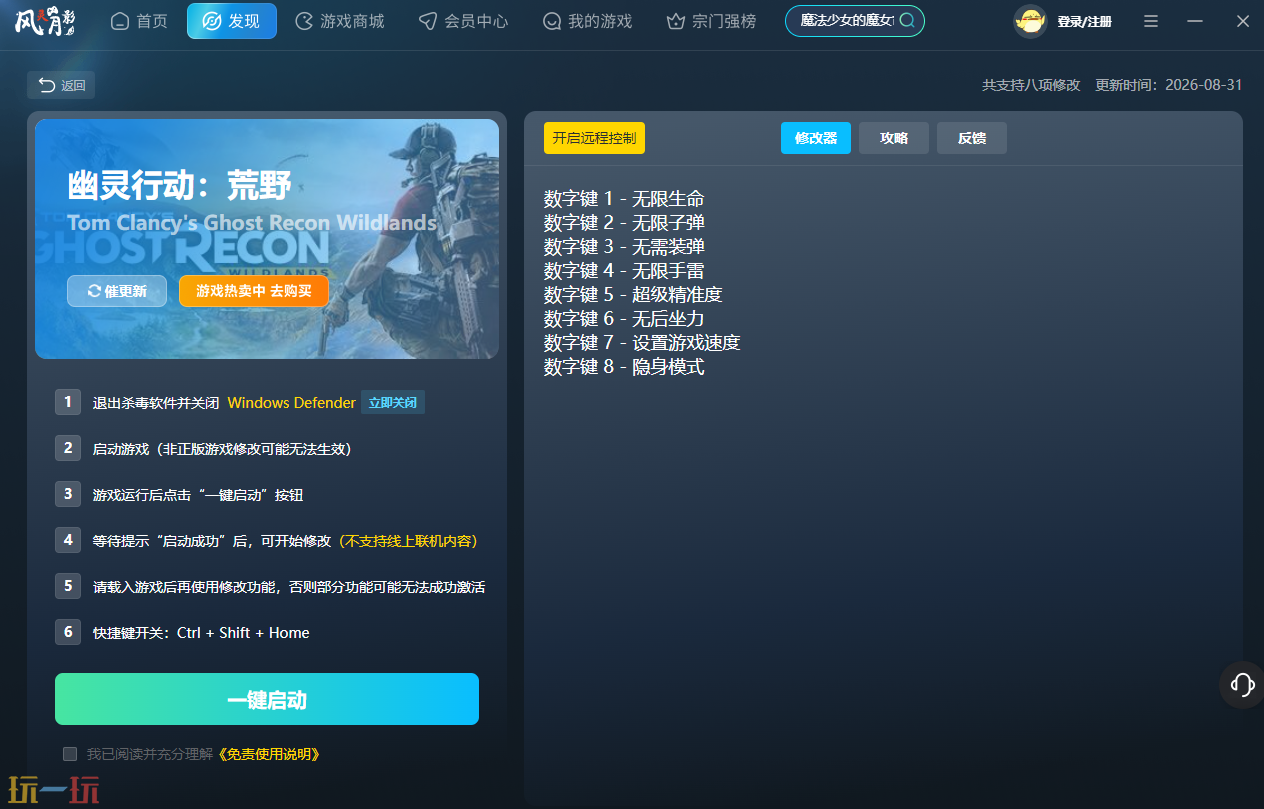1264x809 pixels.
Task: Open the 首页 home tab
Action: [139, 21]
